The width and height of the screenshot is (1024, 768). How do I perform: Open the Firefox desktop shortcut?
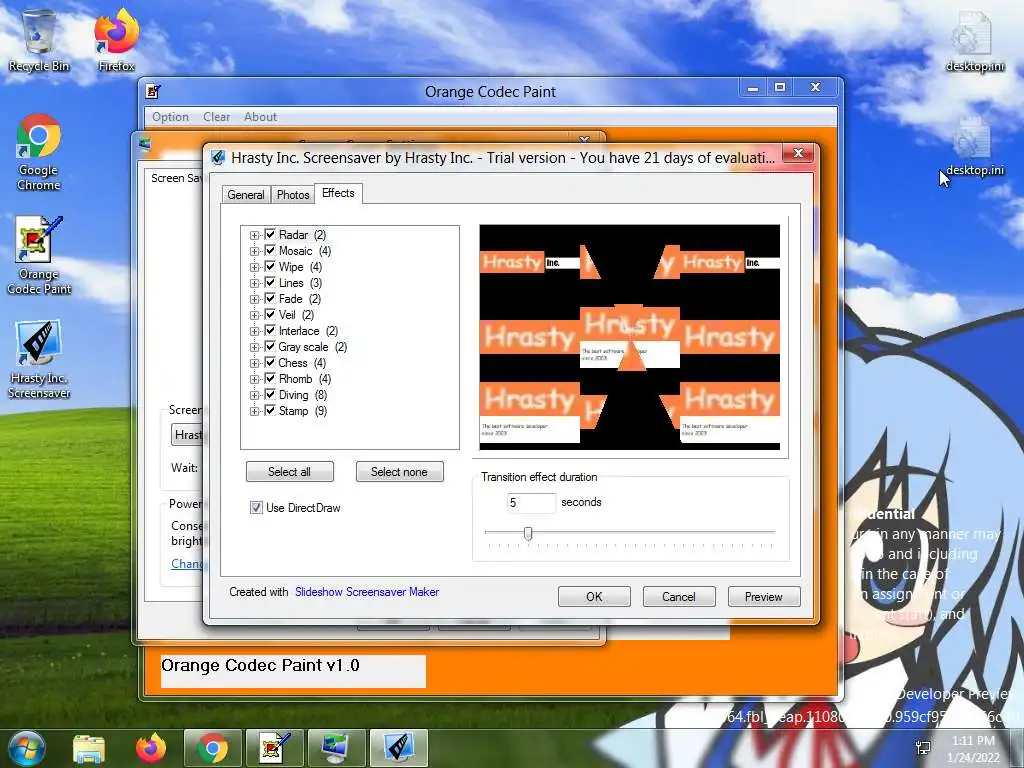click(x=117, y=39)
